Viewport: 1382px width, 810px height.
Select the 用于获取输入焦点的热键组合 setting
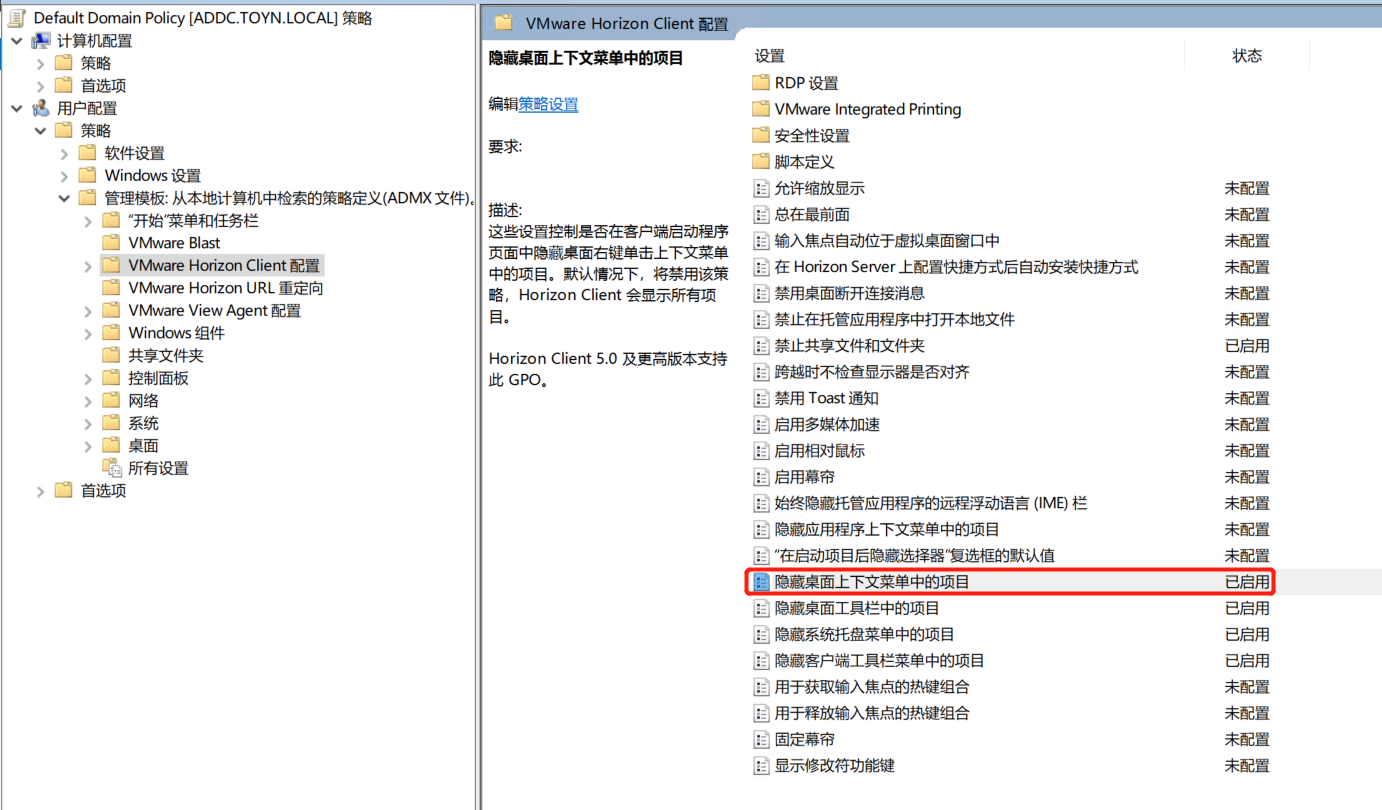point(872,687)
